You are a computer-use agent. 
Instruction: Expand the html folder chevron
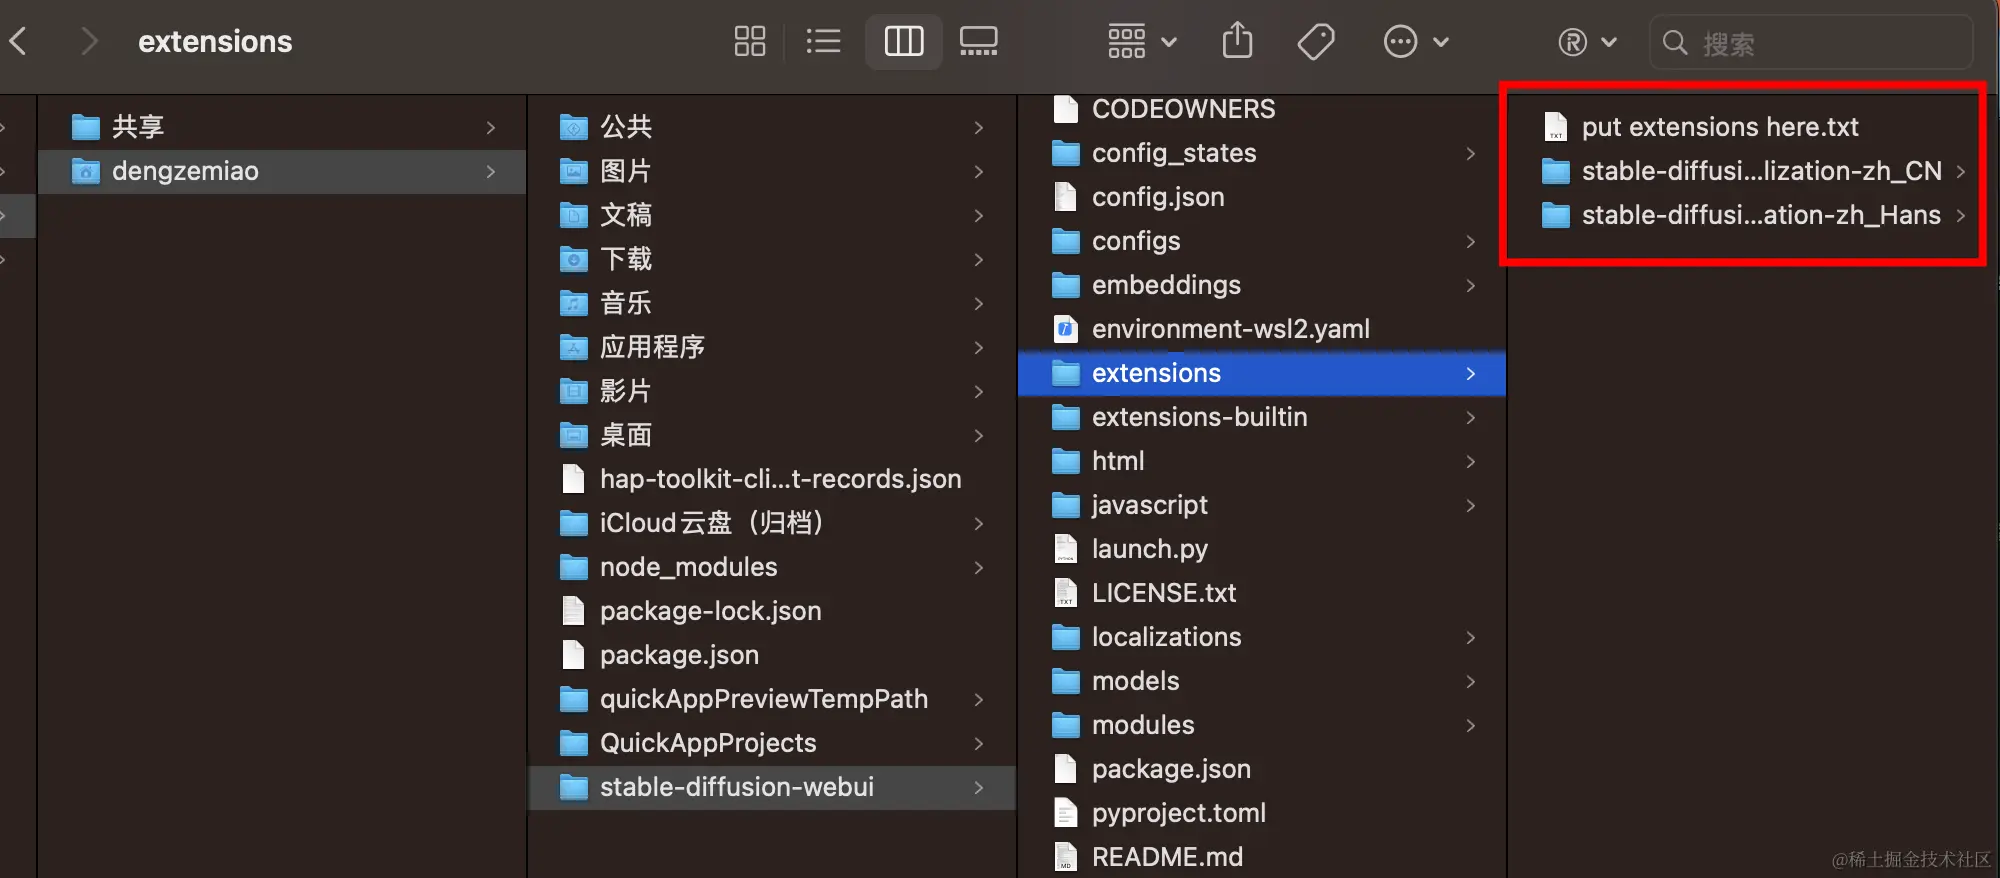1470,461
